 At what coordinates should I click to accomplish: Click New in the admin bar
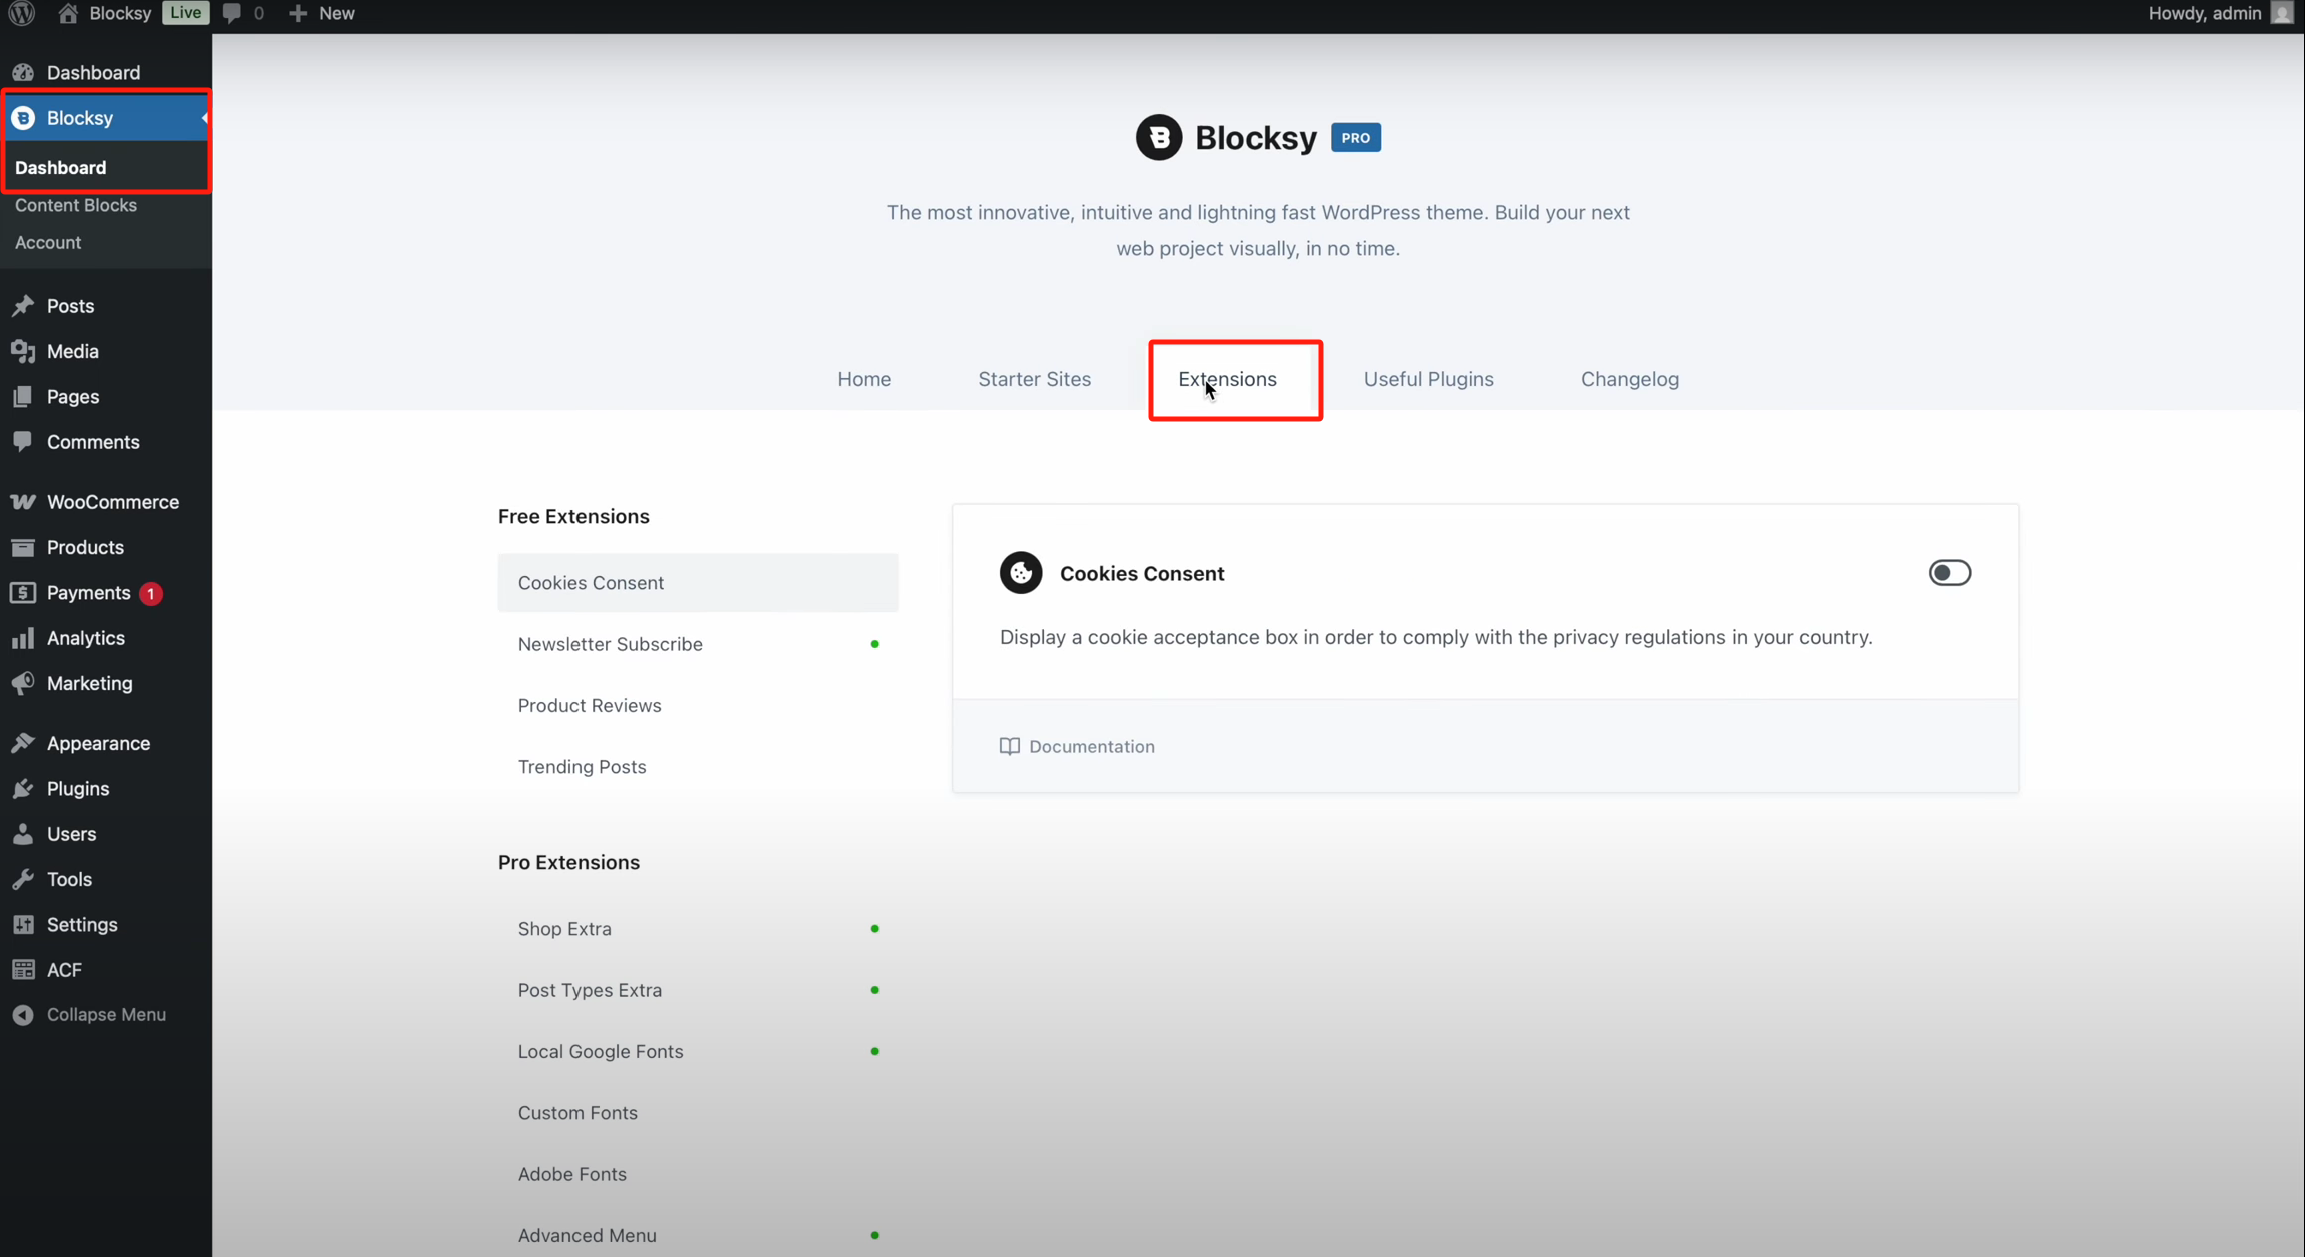pos(321,13)
